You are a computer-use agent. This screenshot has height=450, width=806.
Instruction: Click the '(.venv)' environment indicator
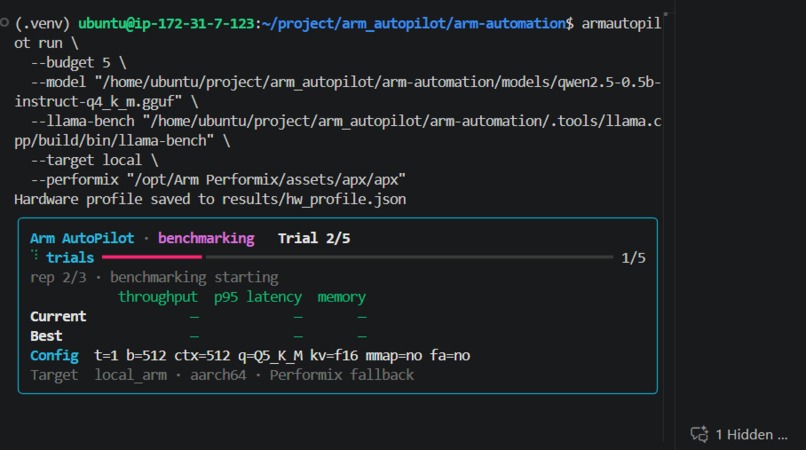42,24
